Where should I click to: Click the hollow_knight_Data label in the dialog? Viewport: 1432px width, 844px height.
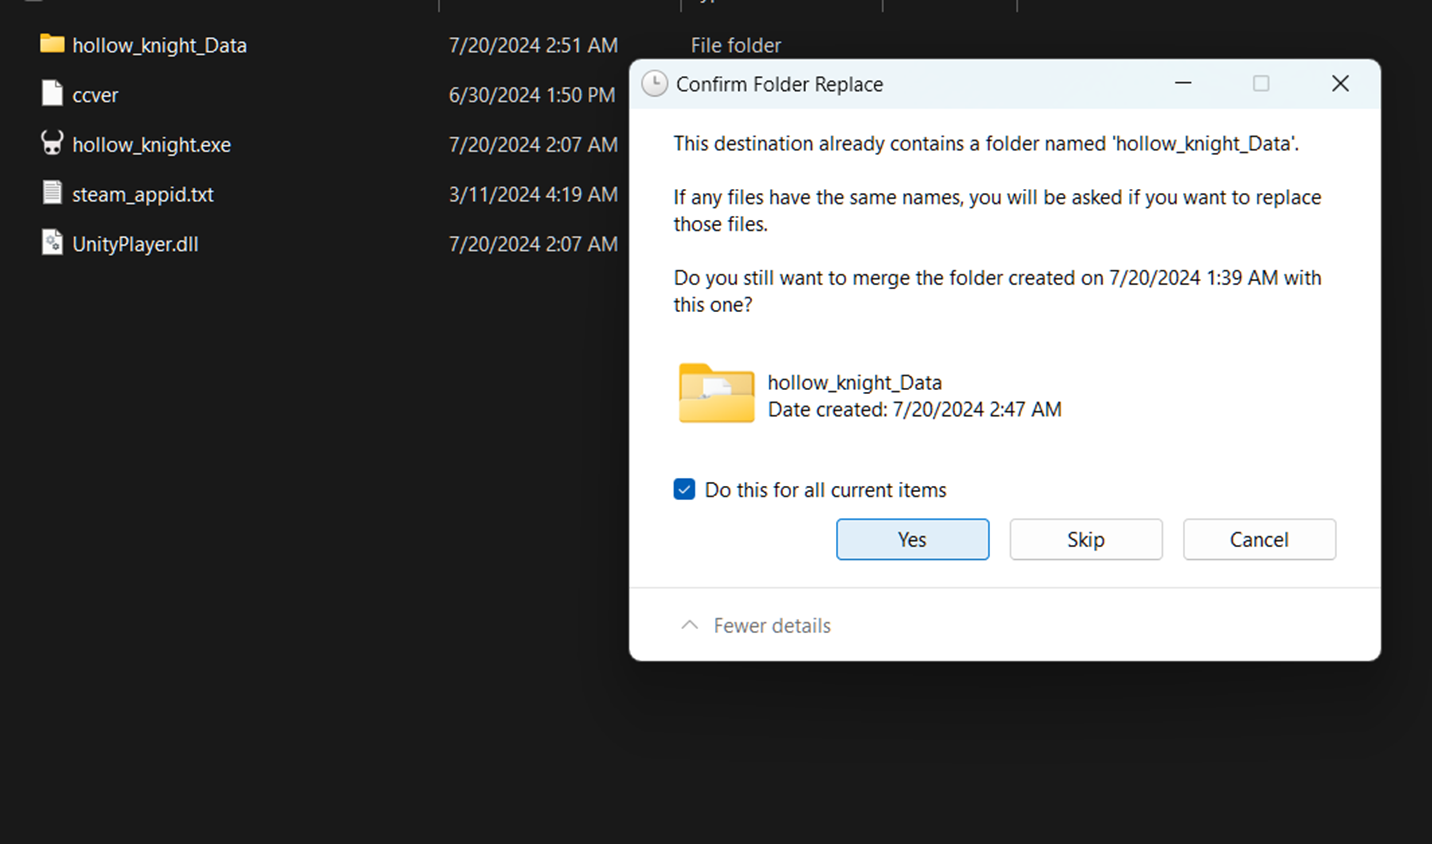[855, 382]
